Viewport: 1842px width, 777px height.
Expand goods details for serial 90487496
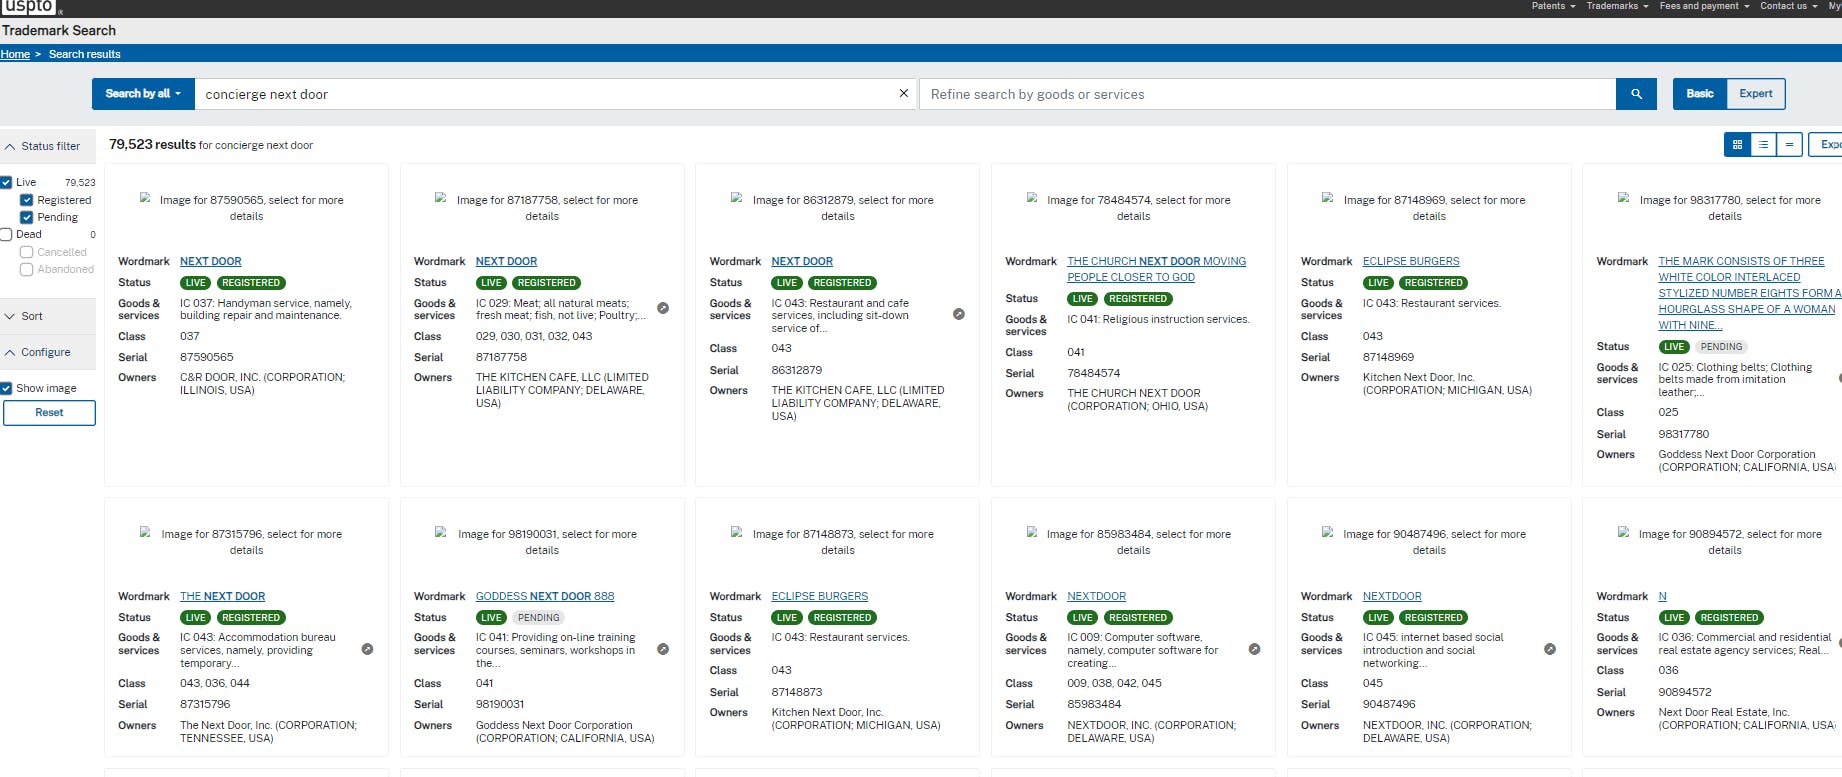pos(1550,649)
